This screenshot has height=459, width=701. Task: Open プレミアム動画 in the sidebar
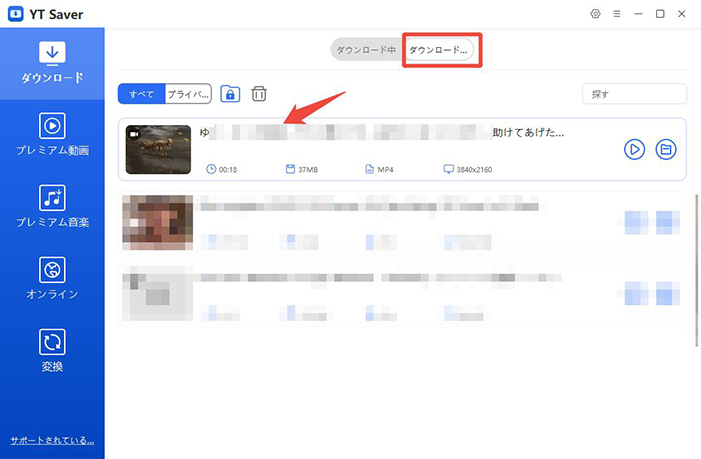(x=52, y=134)
